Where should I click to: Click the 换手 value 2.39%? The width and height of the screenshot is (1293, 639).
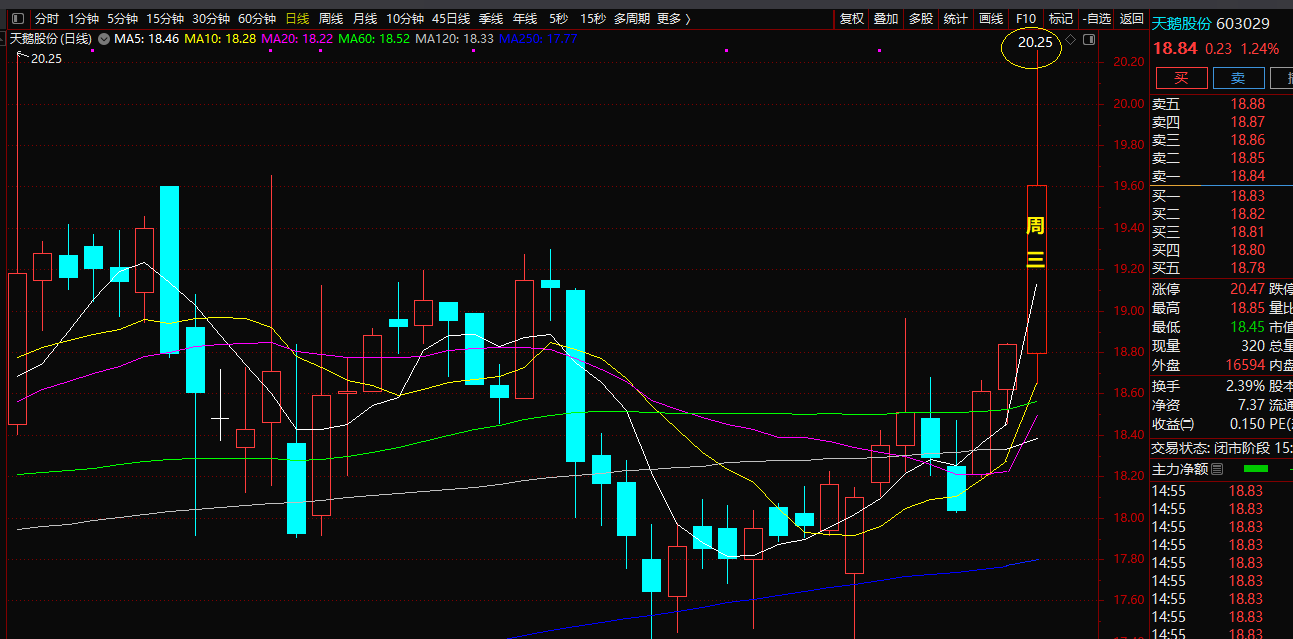1245,385
